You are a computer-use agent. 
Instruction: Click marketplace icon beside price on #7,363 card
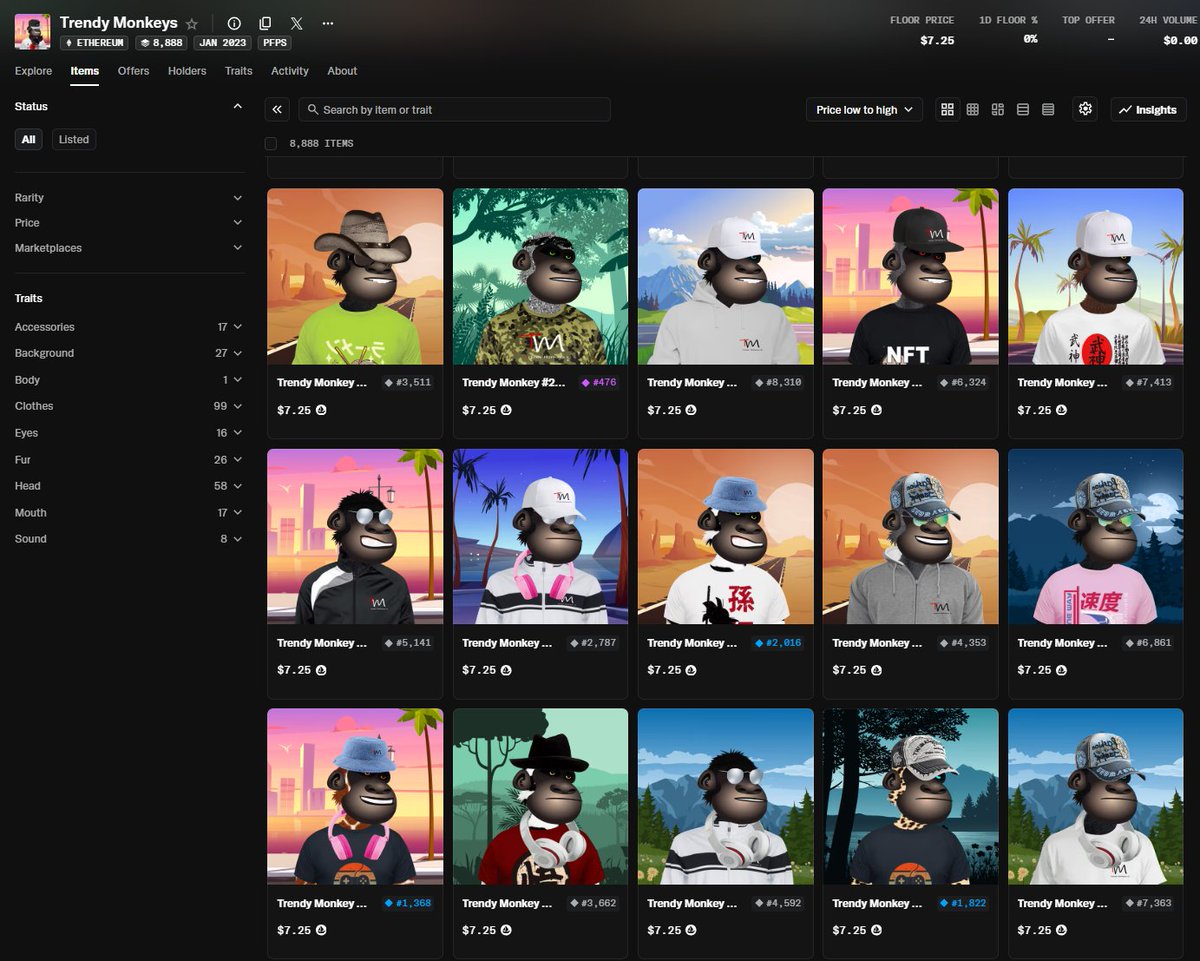point(1062,930)
